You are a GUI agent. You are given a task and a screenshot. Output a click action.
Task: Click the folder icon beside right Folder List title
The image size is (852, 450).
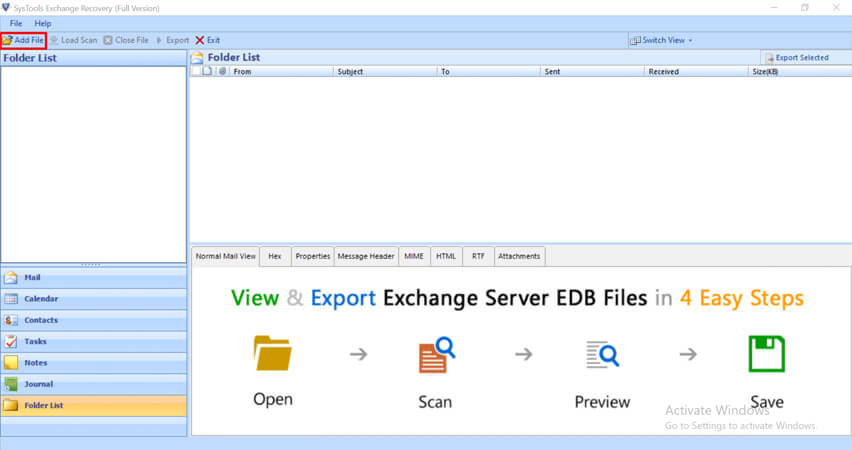pos(197,58)
